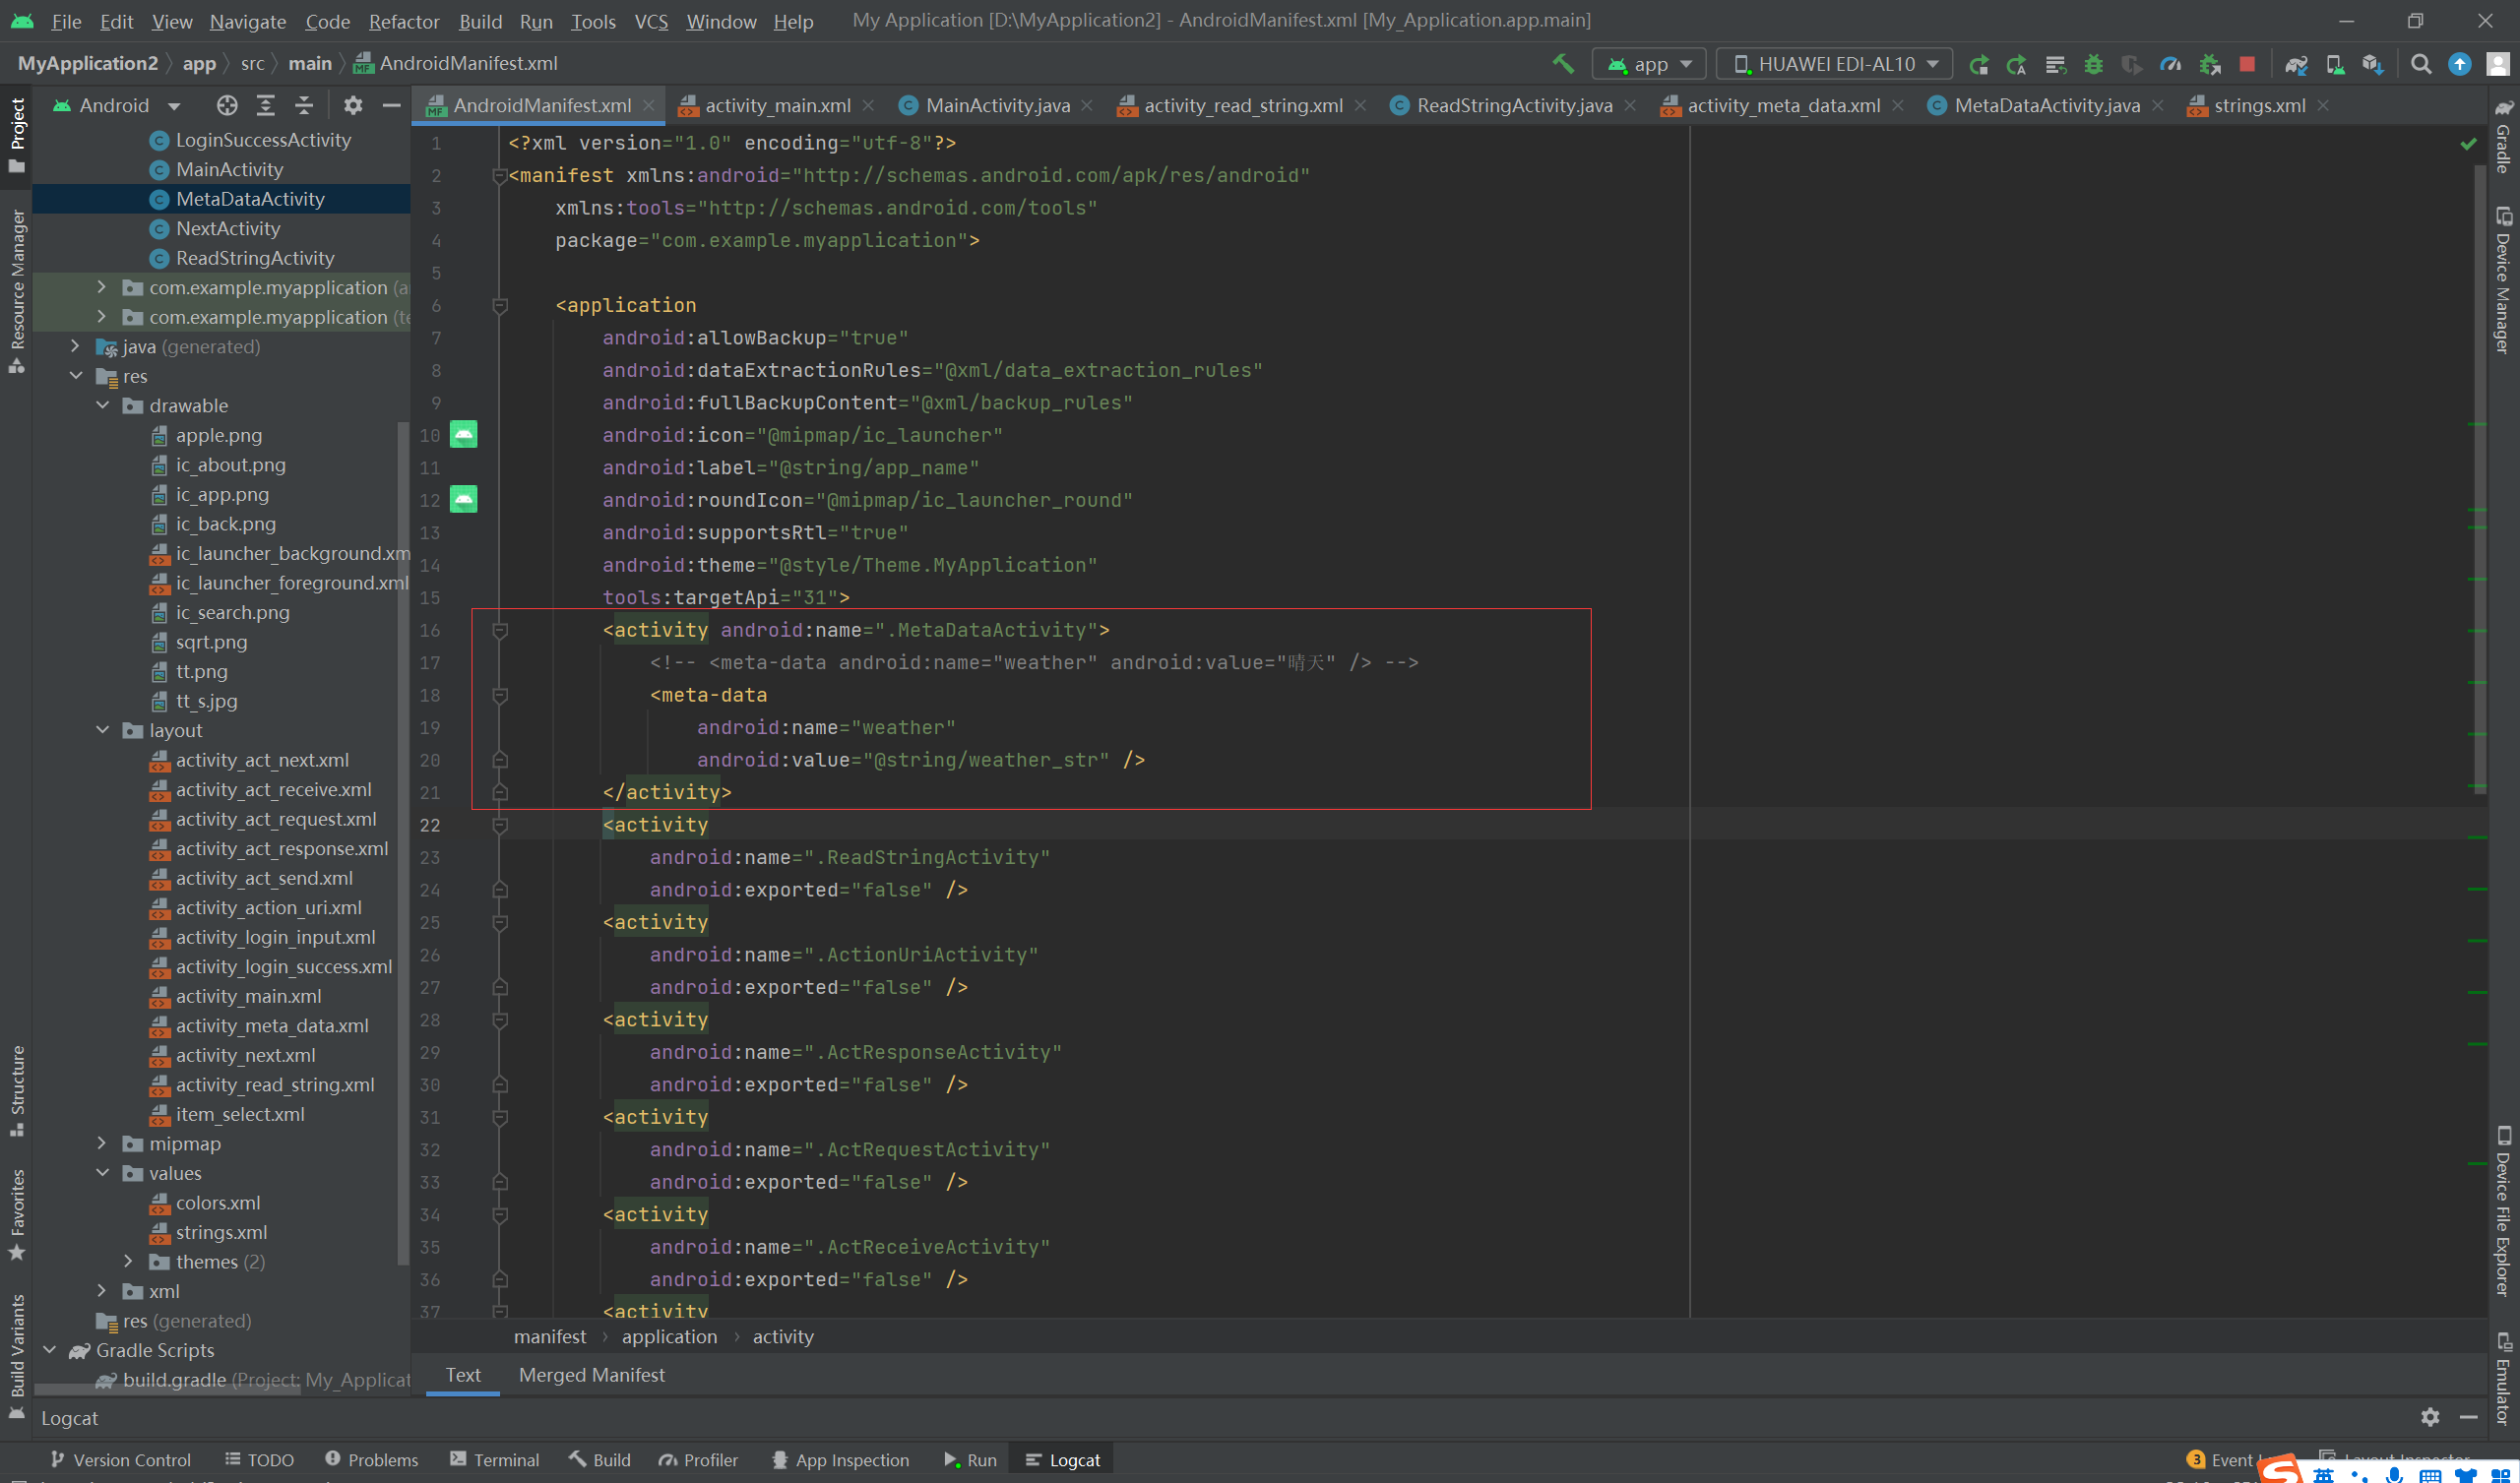Click the Search Everywhere magnifier
Screen dimensions: 2520x1483
[x=2421, y=64]
